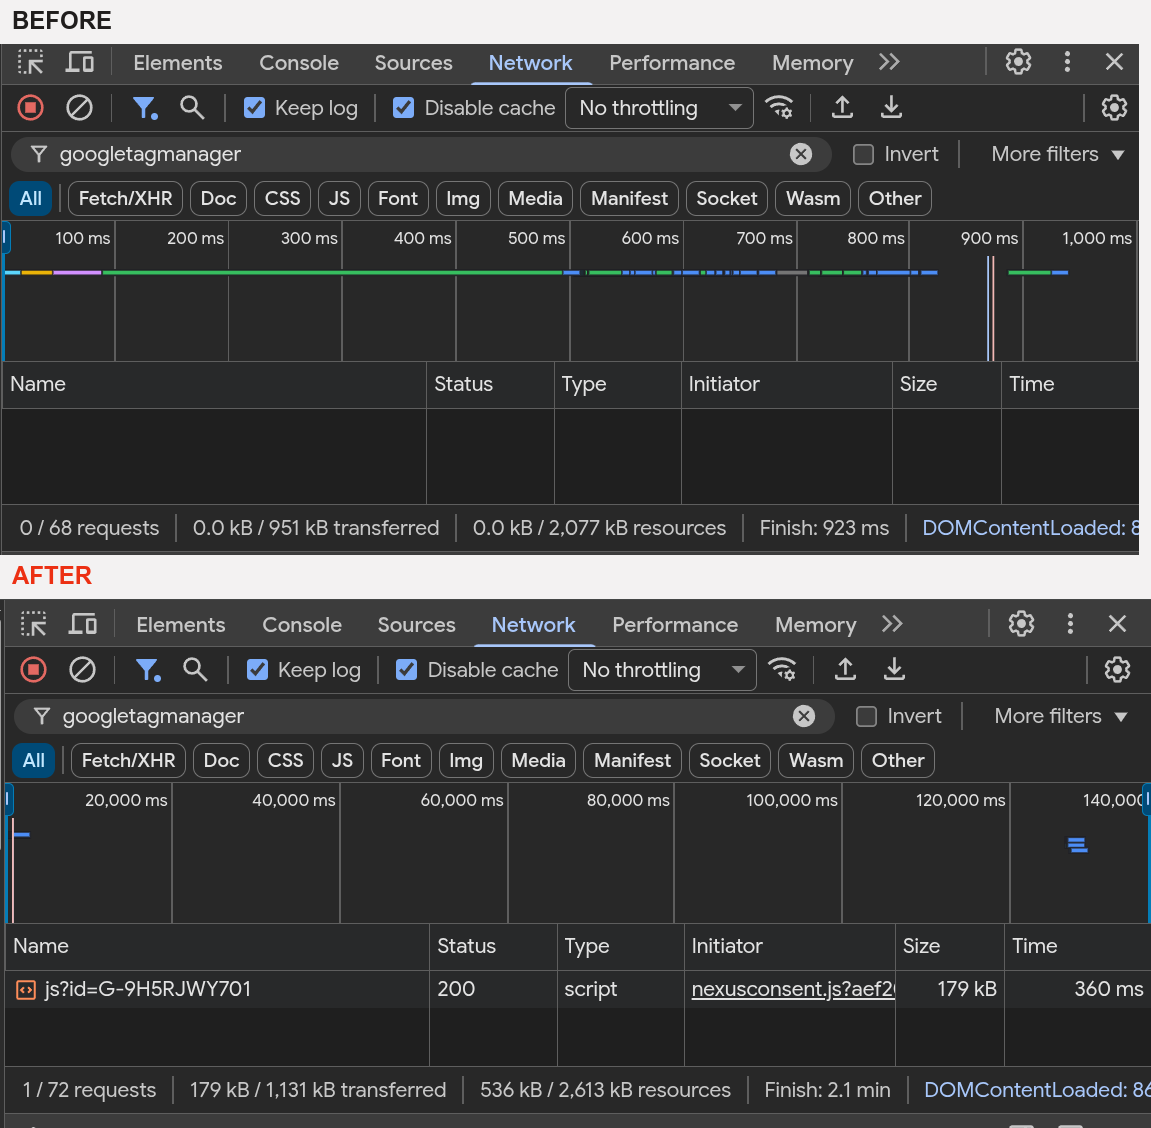The image size is (1151, 1128).
Task: Toggle filter funnel icon in AFTER panel
Action: (148, 670)
